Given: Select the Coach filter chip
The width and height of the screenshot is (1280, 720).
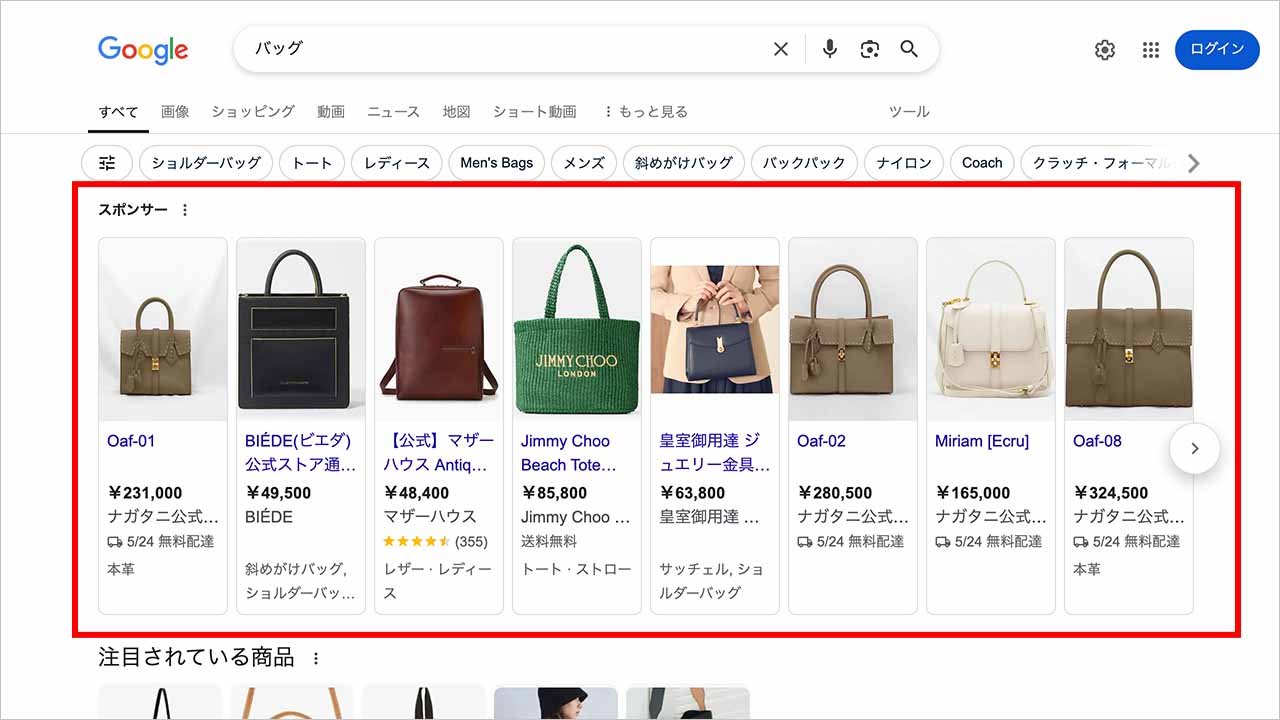Looking at the screenshot, I should 982,163.
